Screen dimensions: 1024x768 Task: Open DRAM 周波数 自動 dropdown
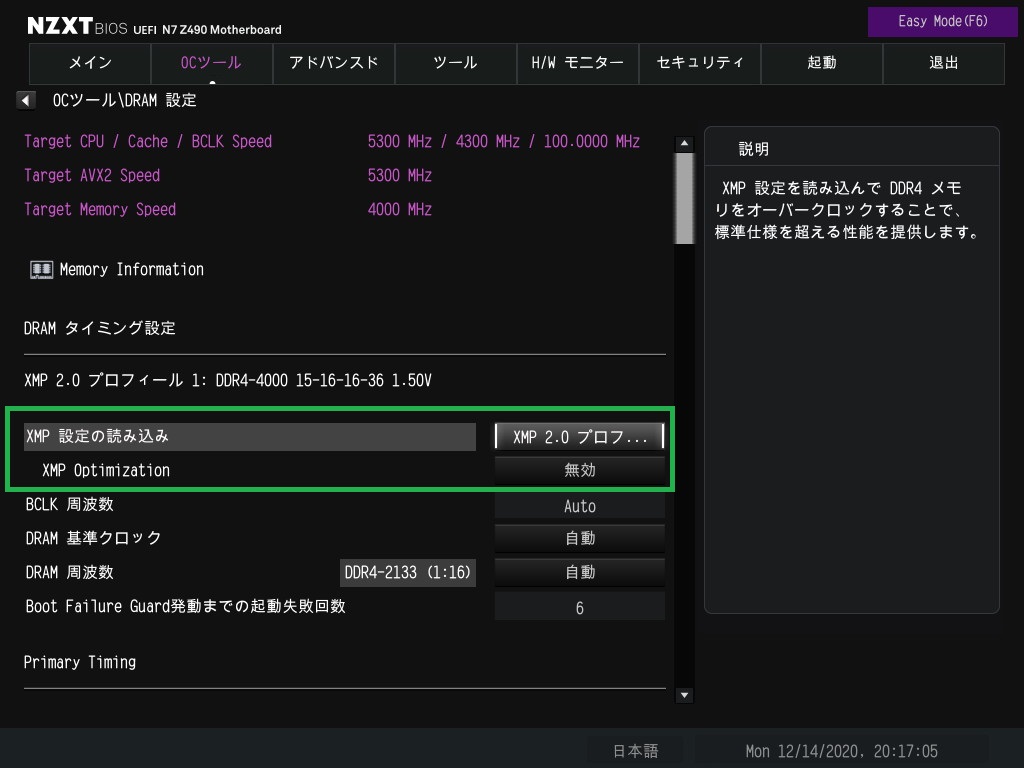pyautogui.click(x=580, y=572)
